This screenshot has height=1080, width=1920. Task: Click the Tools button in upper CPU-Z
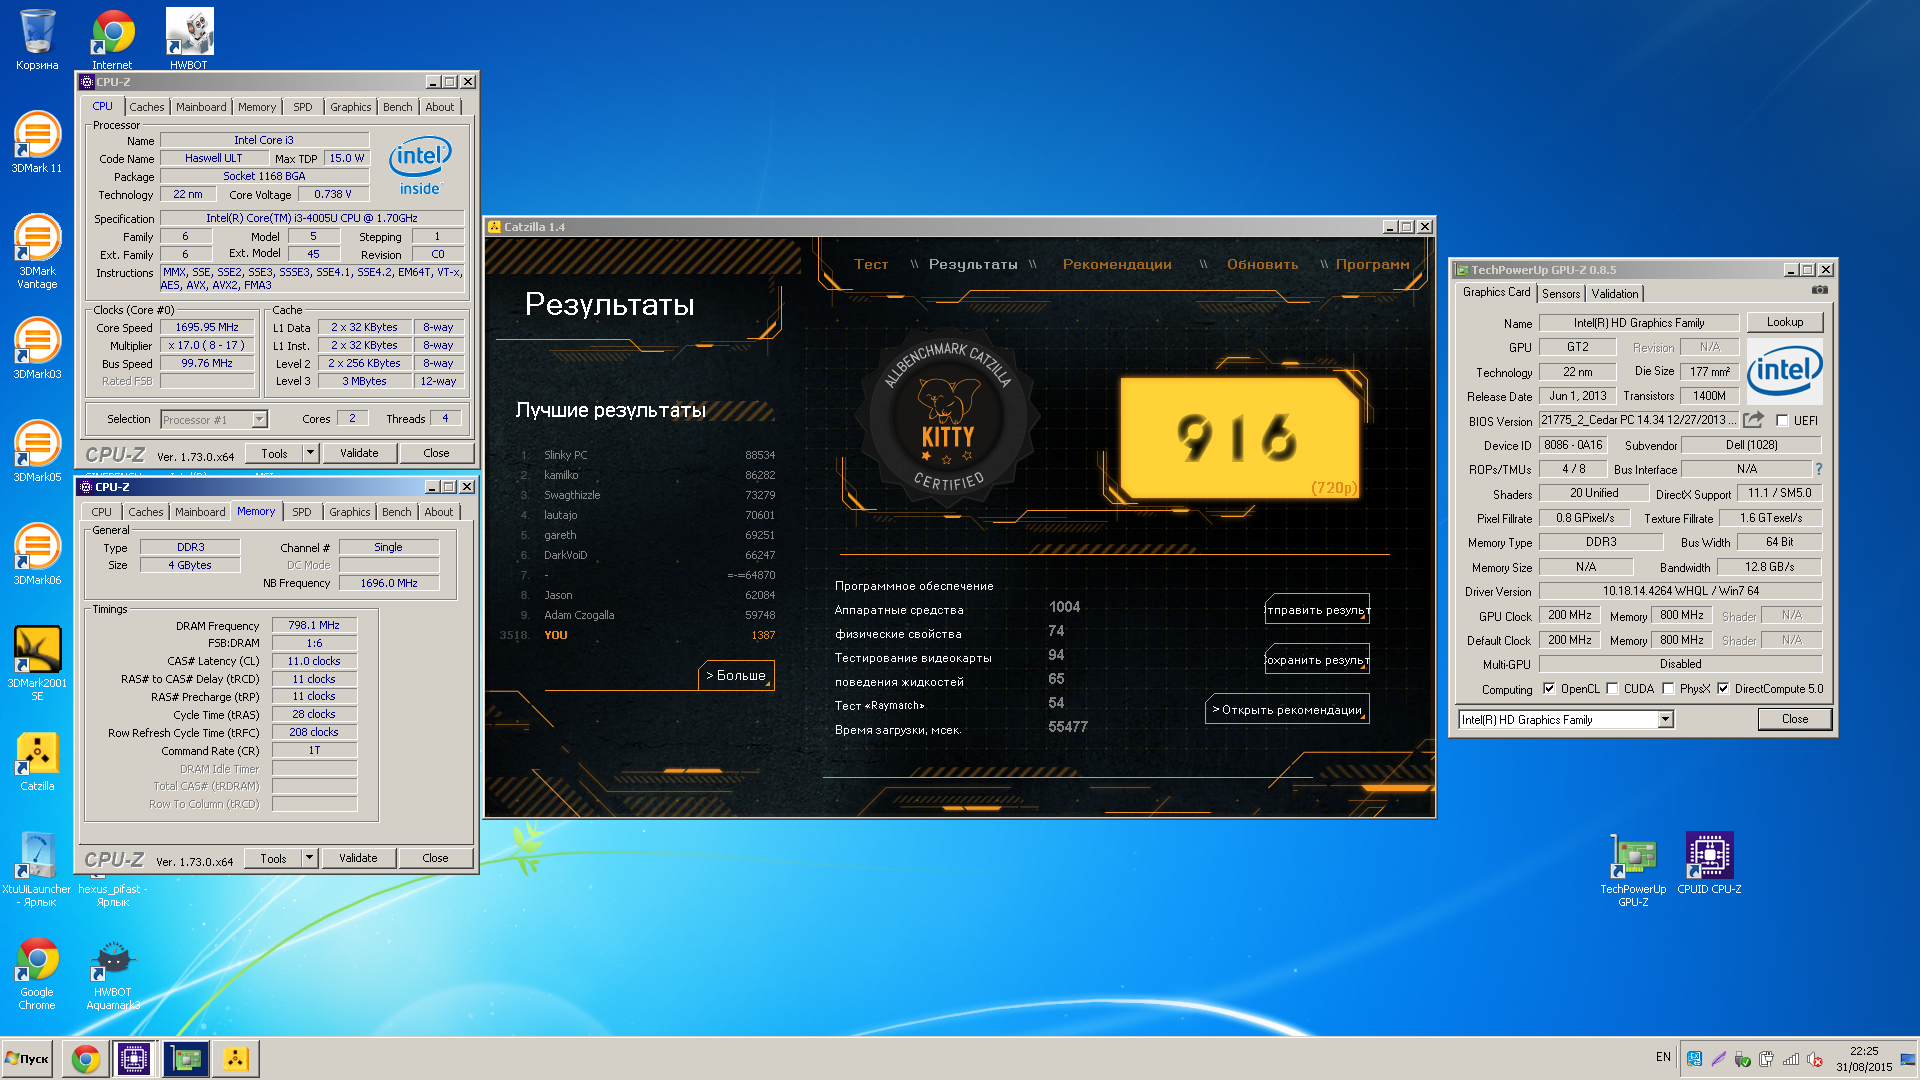274,453
